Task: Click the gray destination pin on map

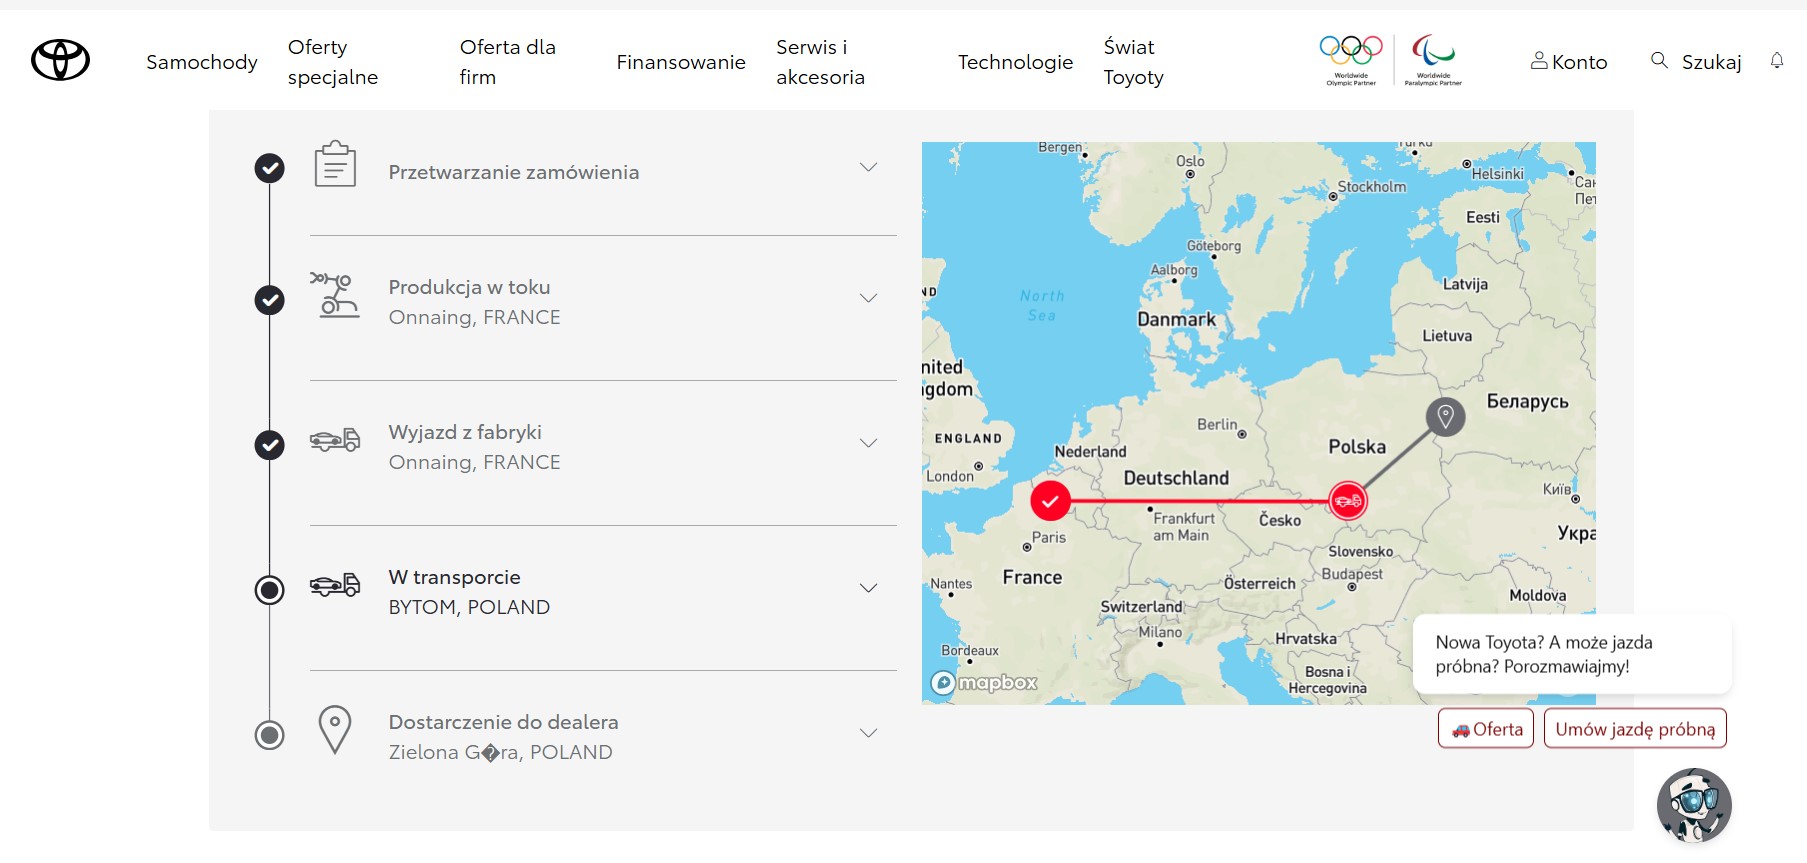Action: tap(1445, 416)
